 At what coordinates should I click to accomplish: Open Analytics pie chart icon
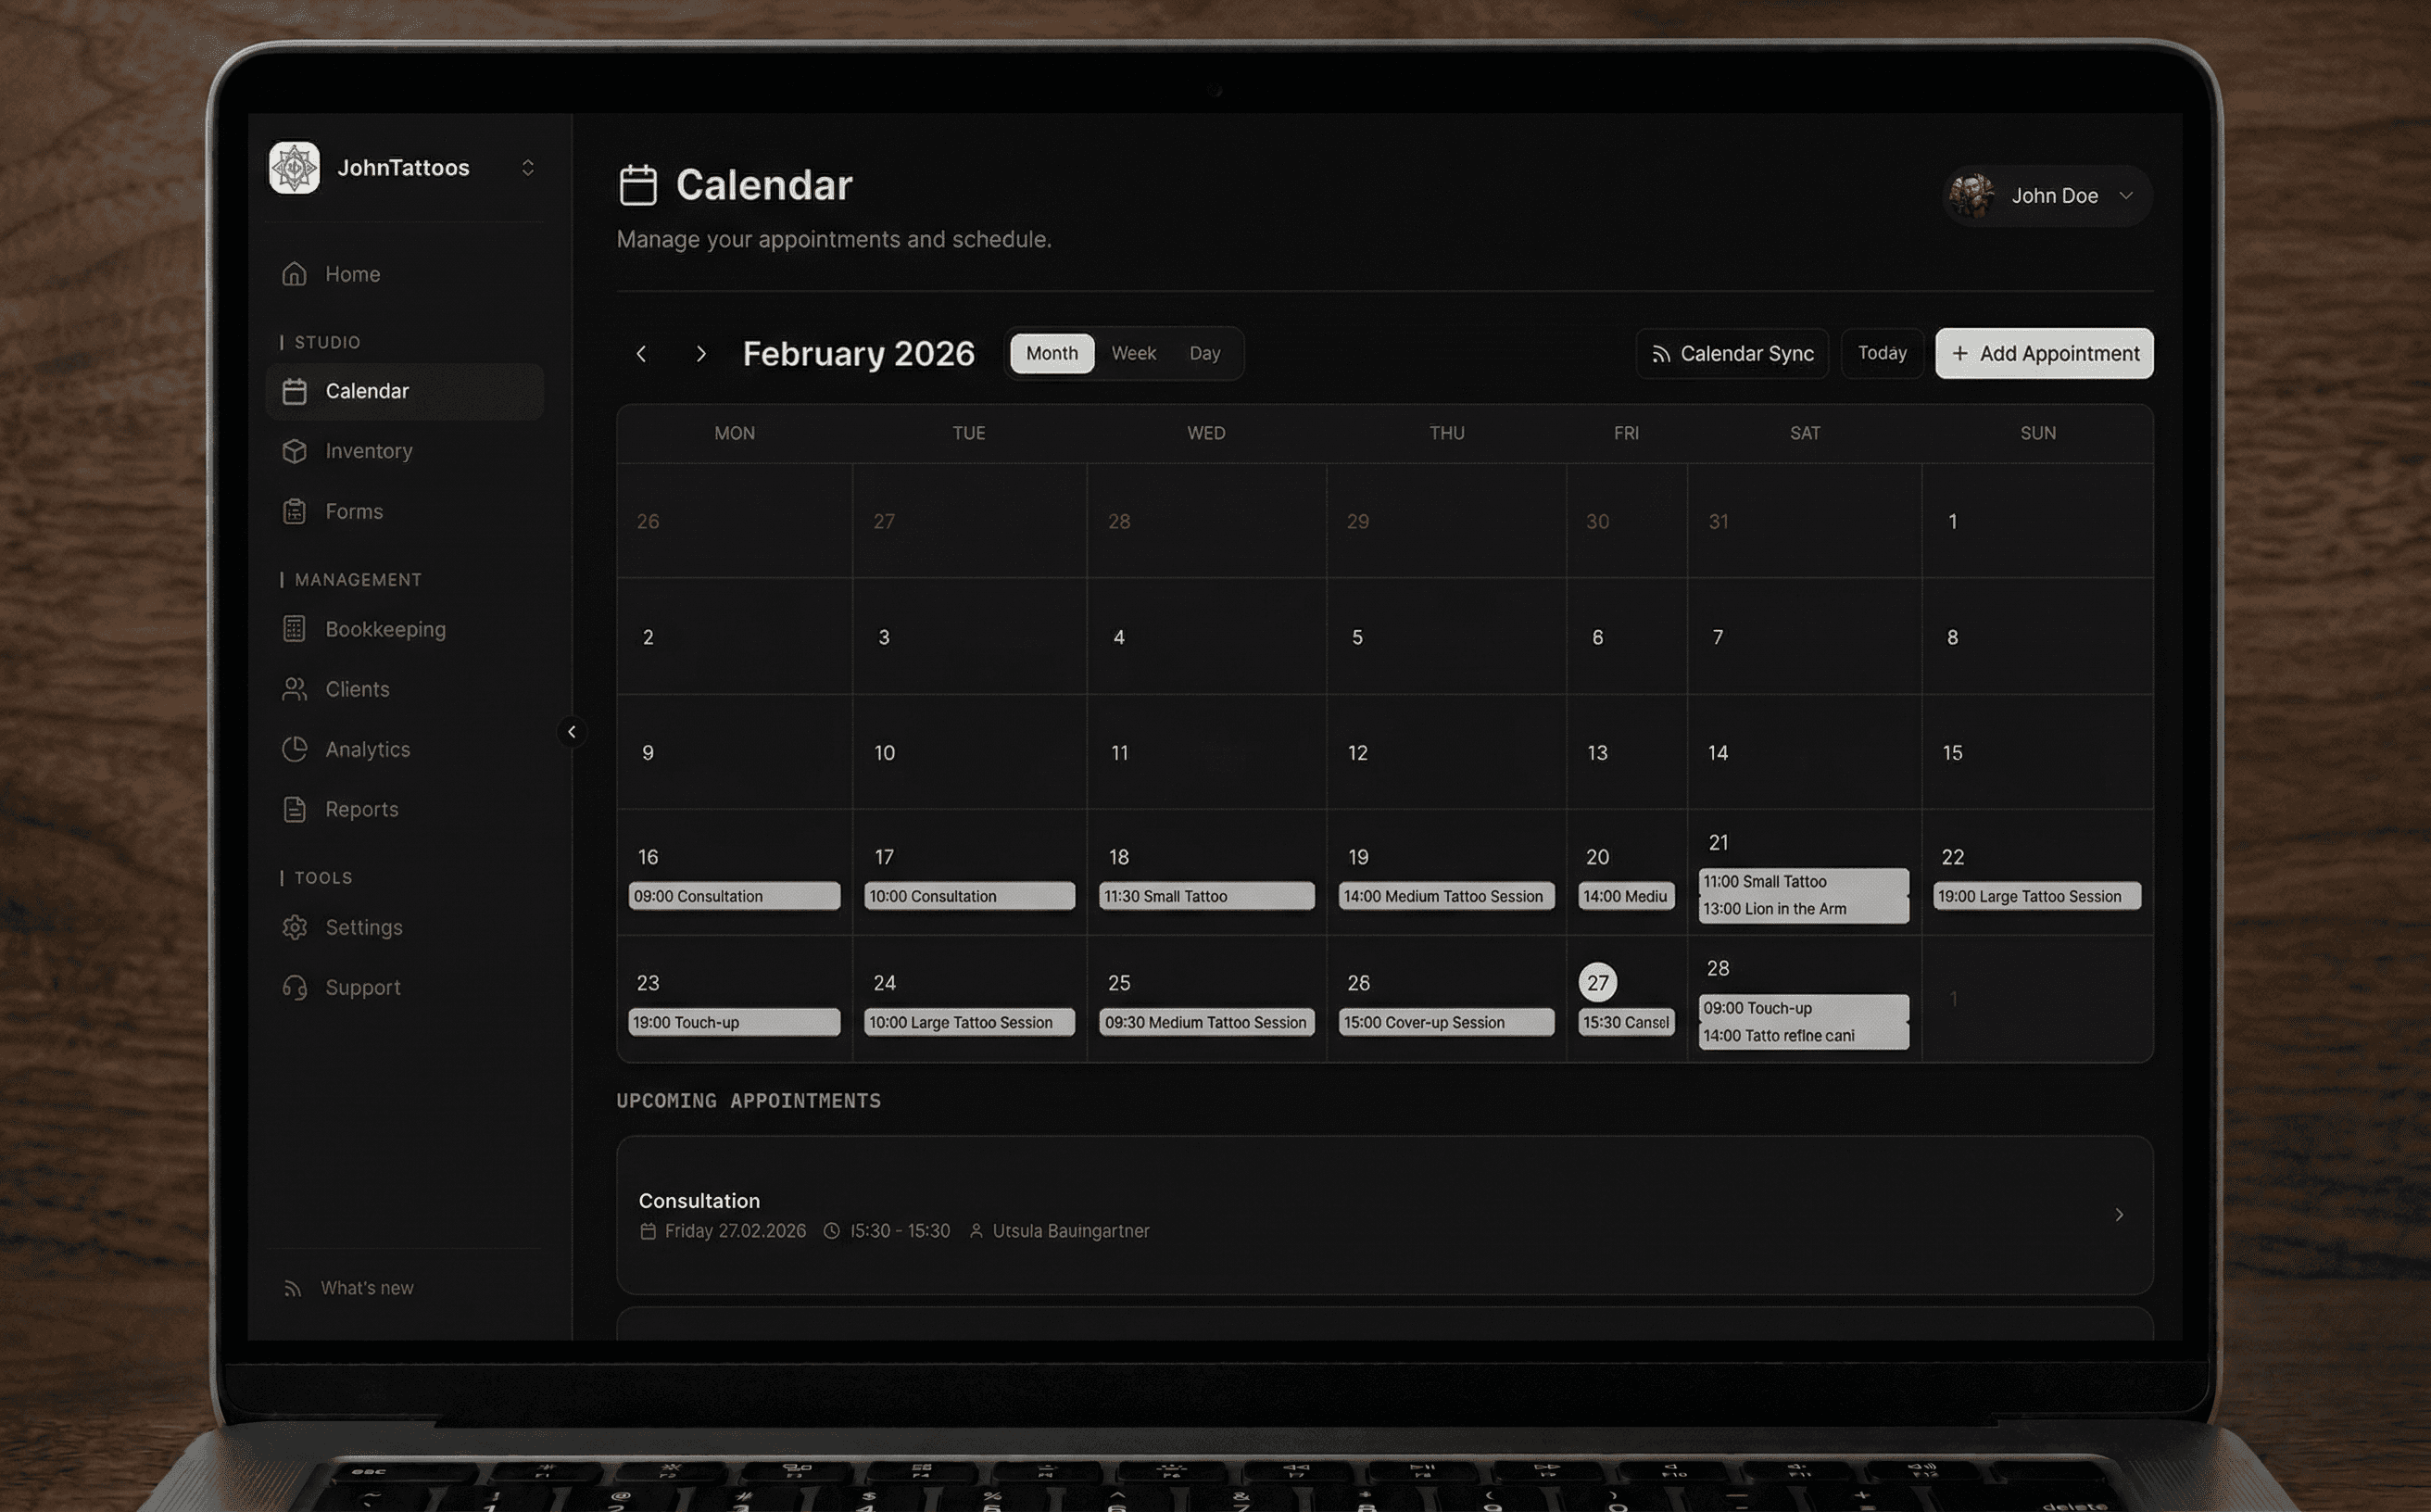tap(294, 749)
